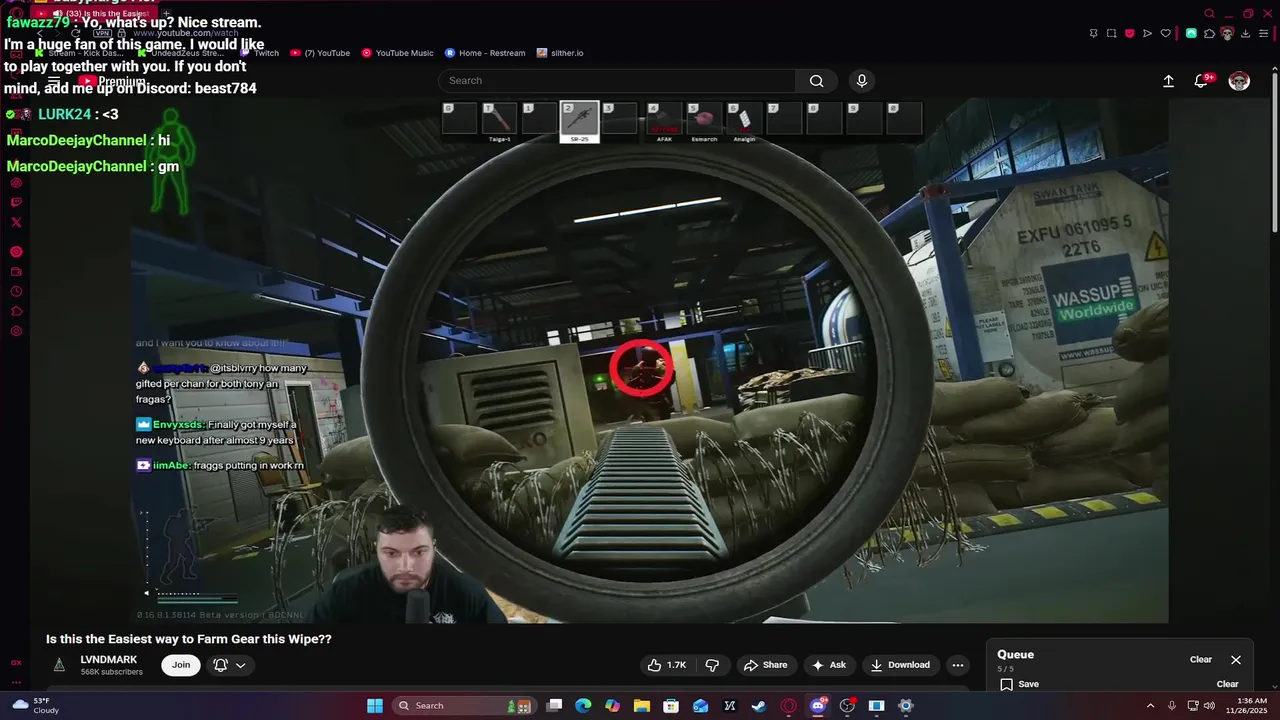Click the taskbar Search box
Image resolution: width=1280 pixels, height=720 pixels.
[x=463, y=706]
